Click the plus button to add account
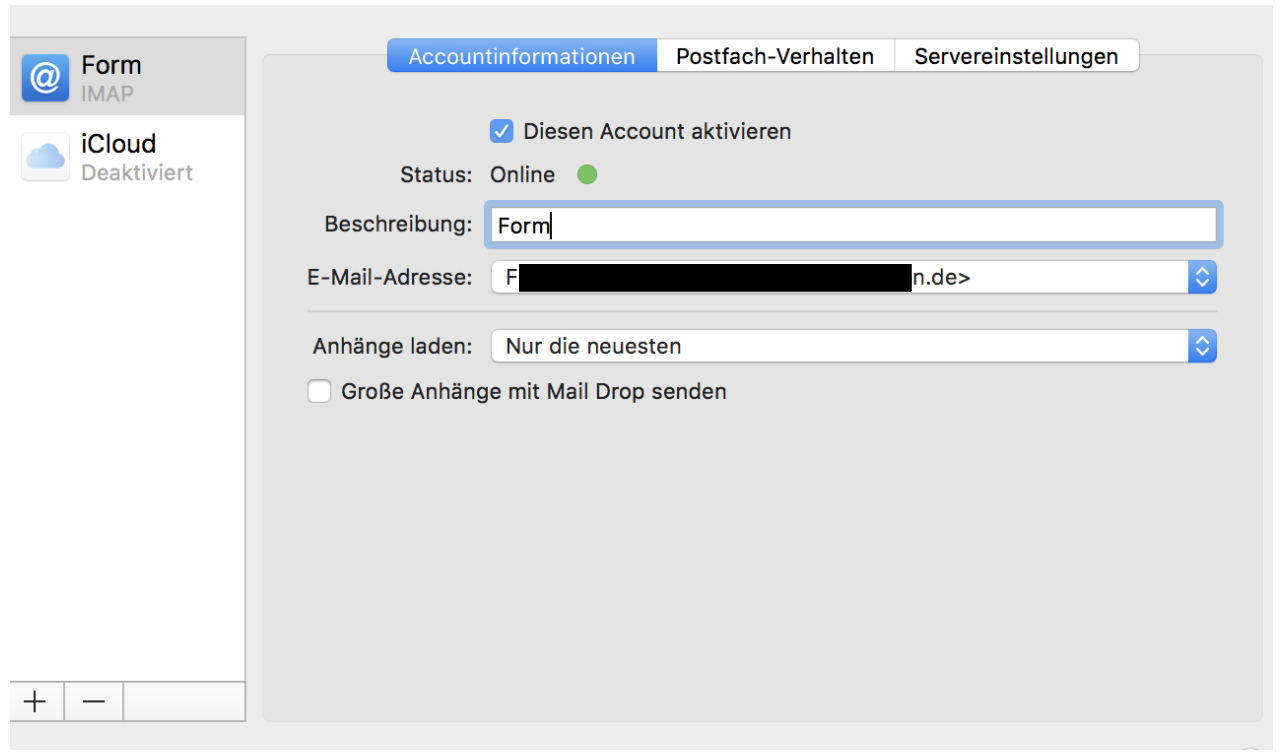1284x754 pixels. (36, 701)
